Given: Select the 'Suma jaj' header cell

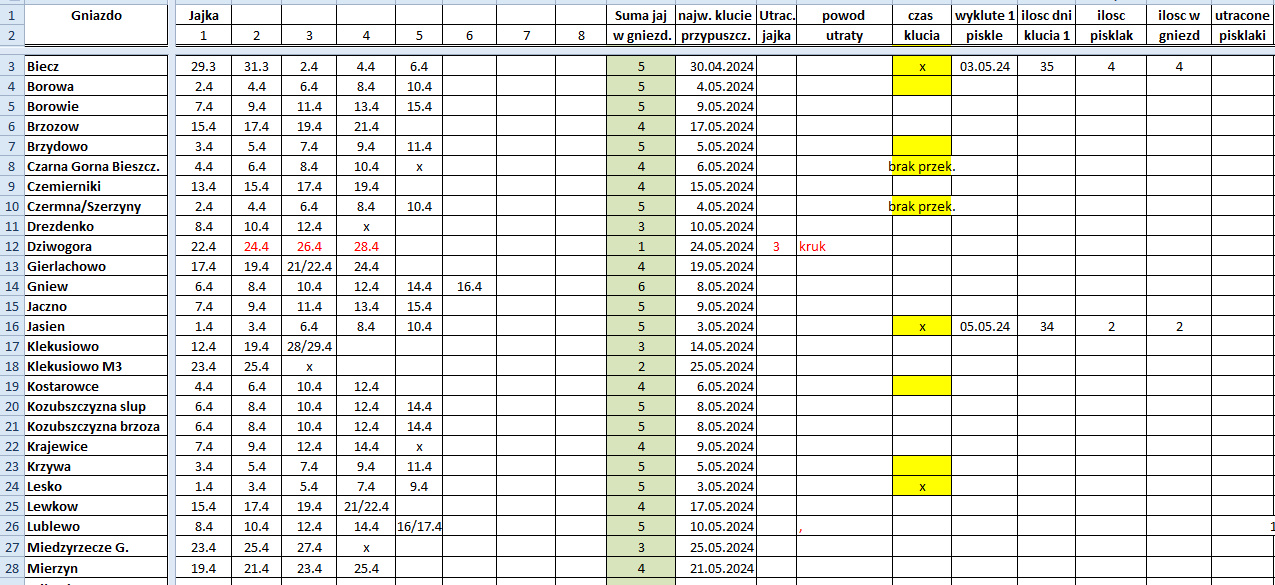Looking at the screenshot, I should pos(640,15).
